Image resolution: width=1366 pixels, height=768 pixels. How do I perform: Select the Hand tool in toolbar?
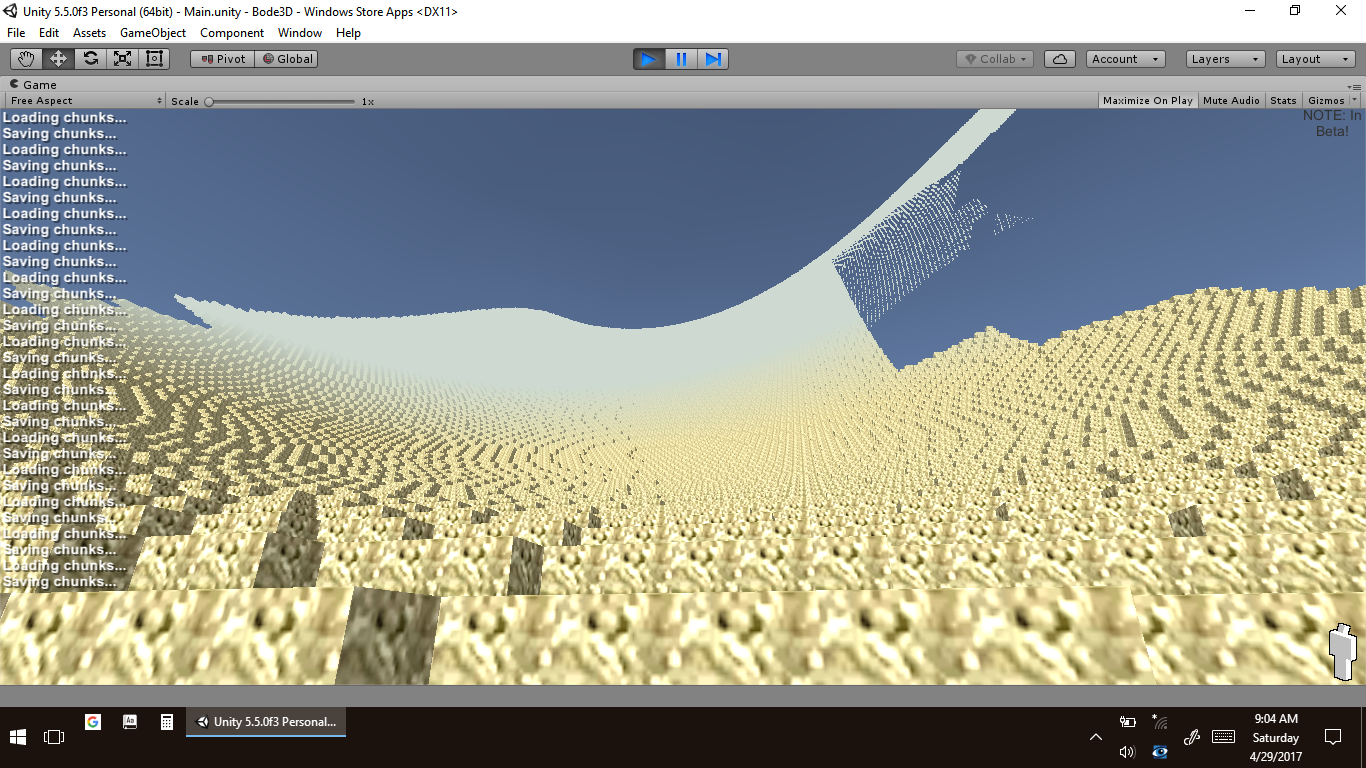point(26,59)
